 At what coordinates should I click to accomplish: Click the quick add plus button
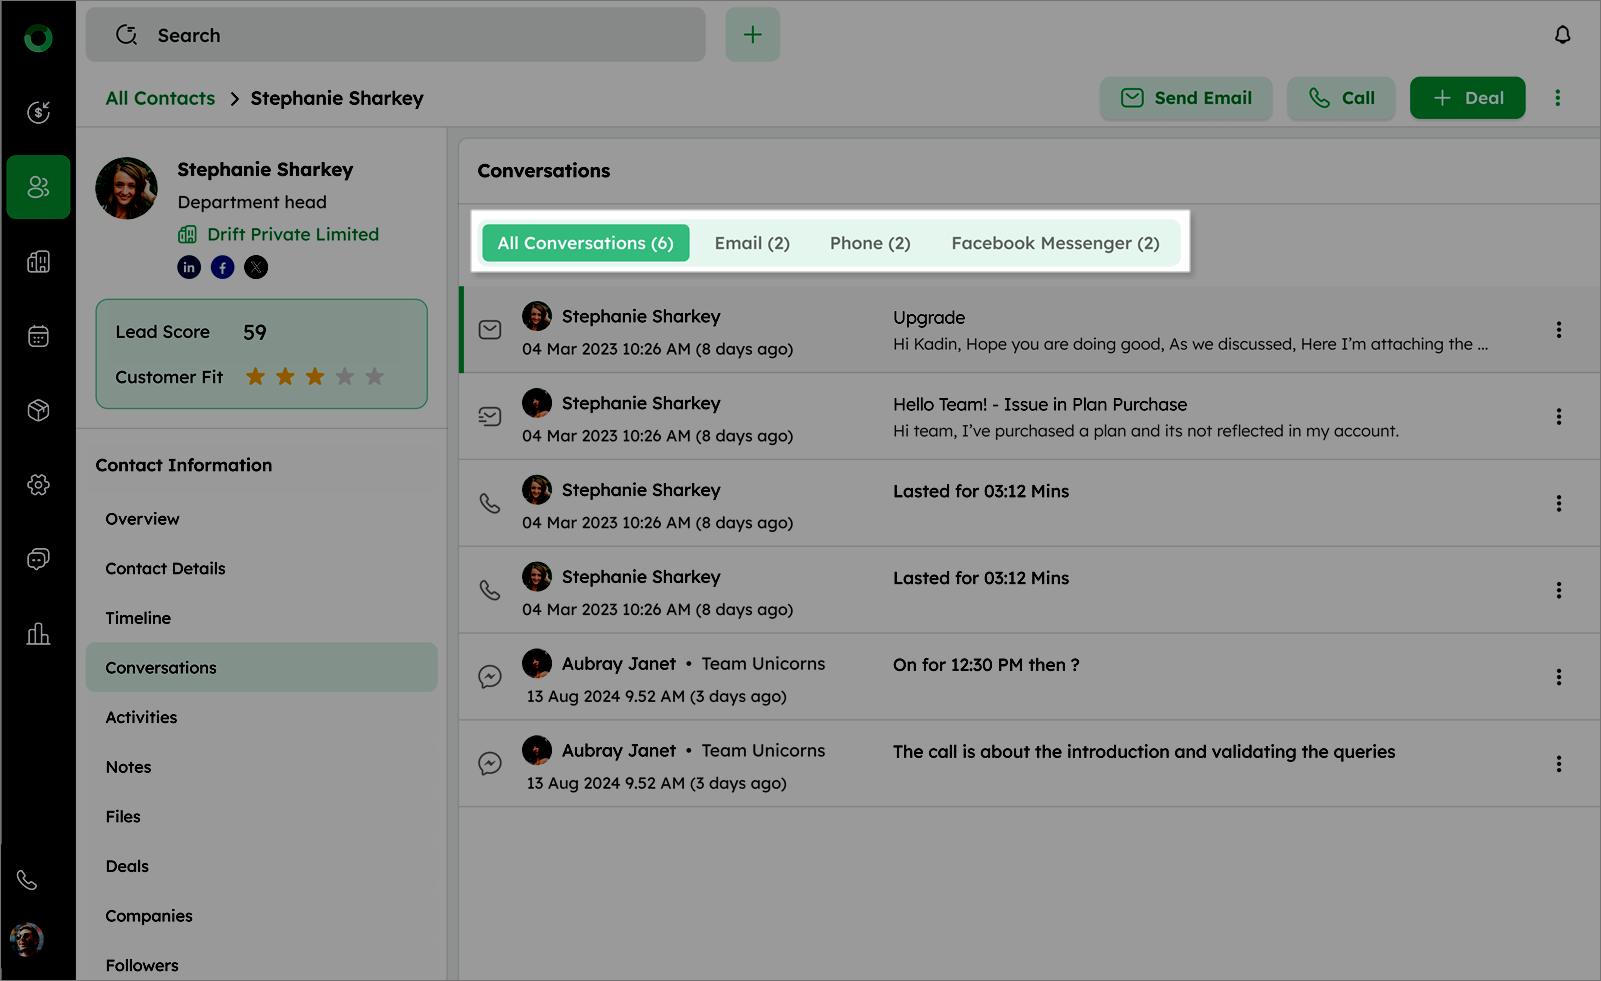click(x=752, y=35)
